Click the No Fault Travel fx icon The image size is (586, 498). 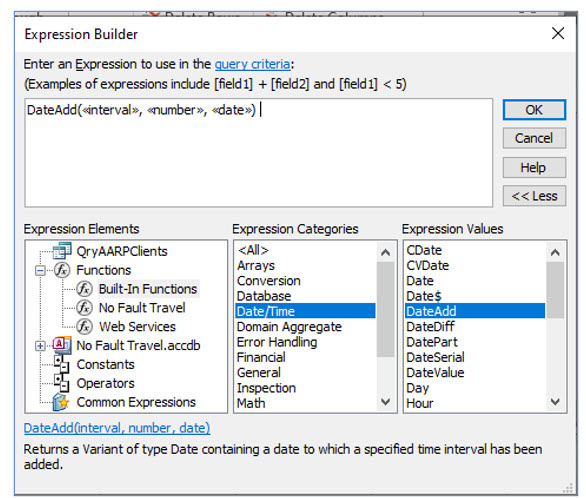(x=84, y=307)
